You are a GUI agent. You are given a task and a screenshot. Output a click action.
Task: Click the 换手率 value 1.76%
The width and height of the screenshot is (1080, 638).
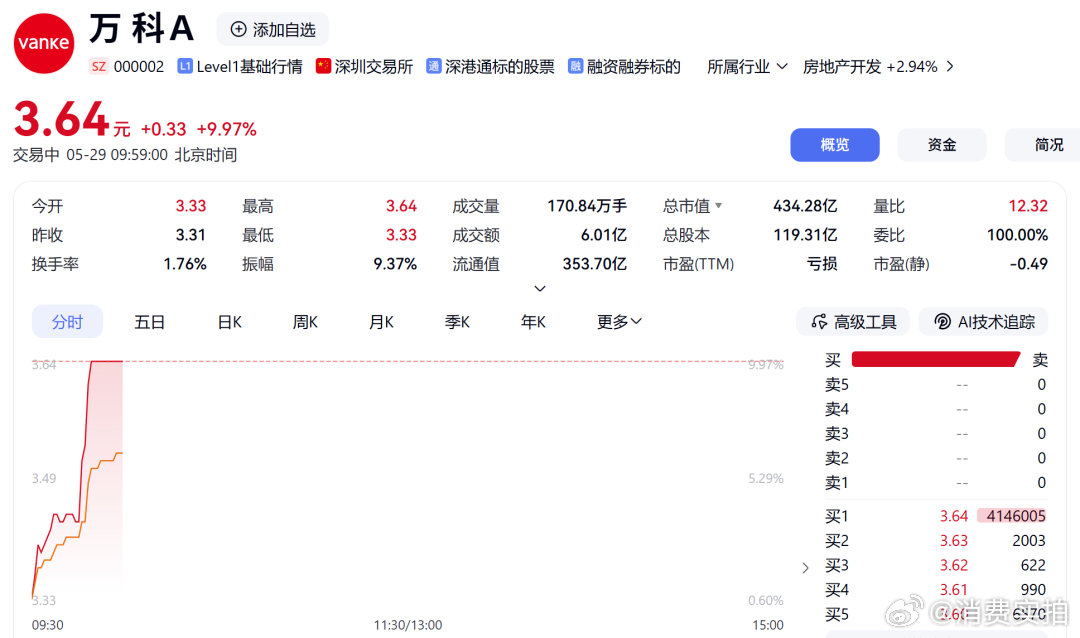tap(185, 264)
